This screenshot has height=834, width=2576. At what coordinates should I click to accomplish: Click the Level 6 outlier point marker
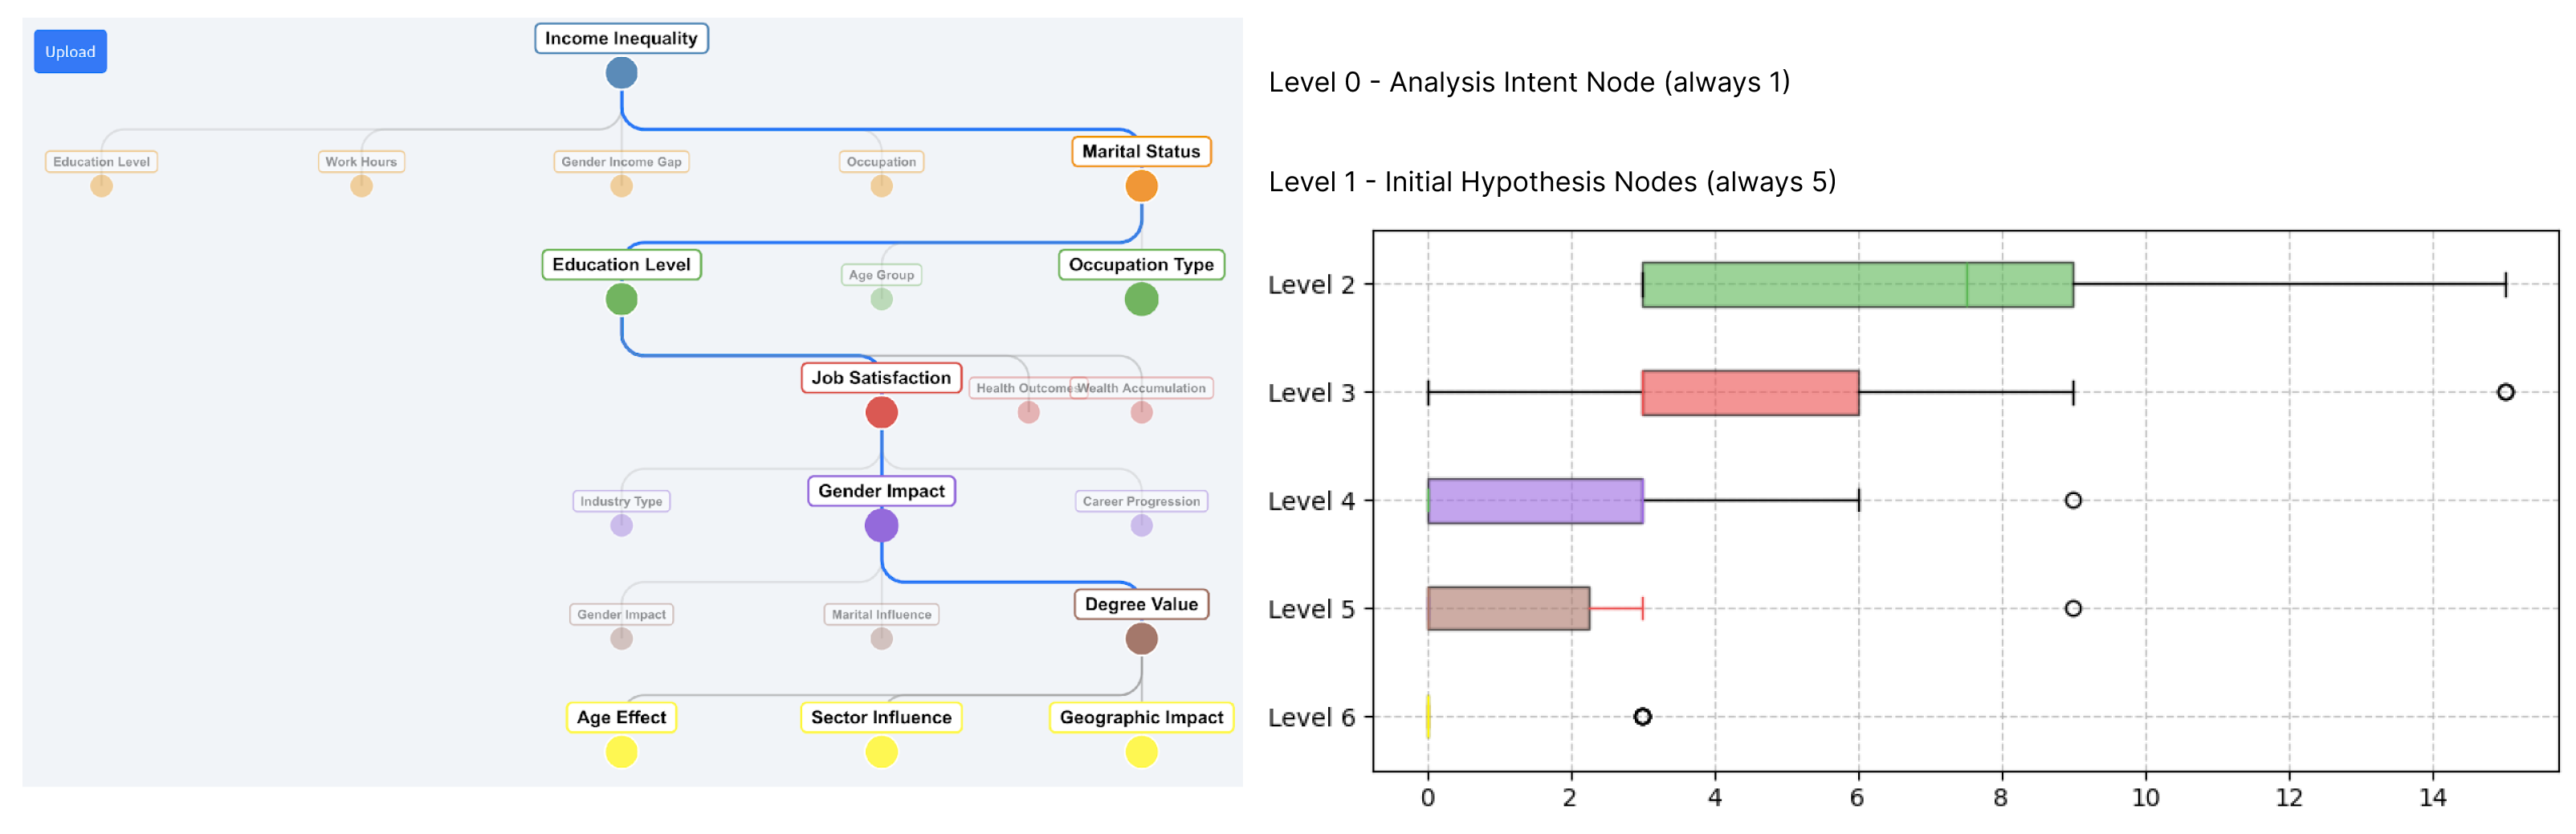[1642, 717]
